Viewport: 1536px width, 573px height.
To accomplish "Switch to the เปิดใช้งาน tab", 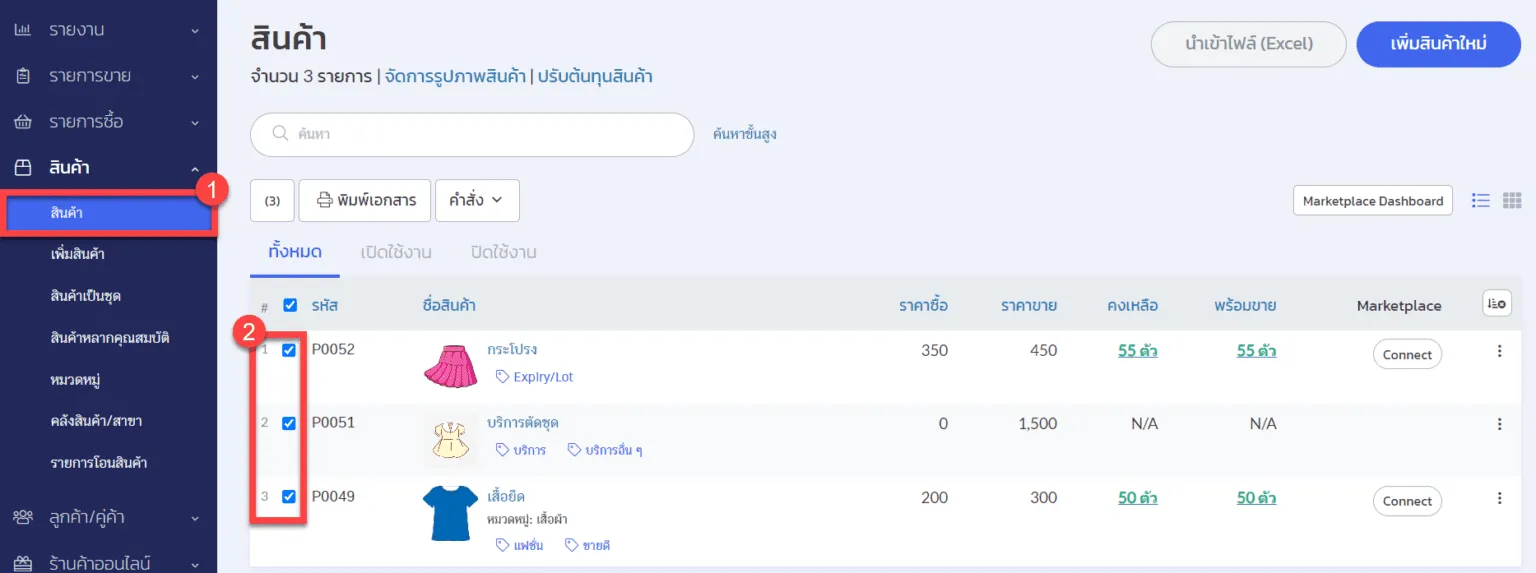I will pyautogui.click(x=396, y=252).
